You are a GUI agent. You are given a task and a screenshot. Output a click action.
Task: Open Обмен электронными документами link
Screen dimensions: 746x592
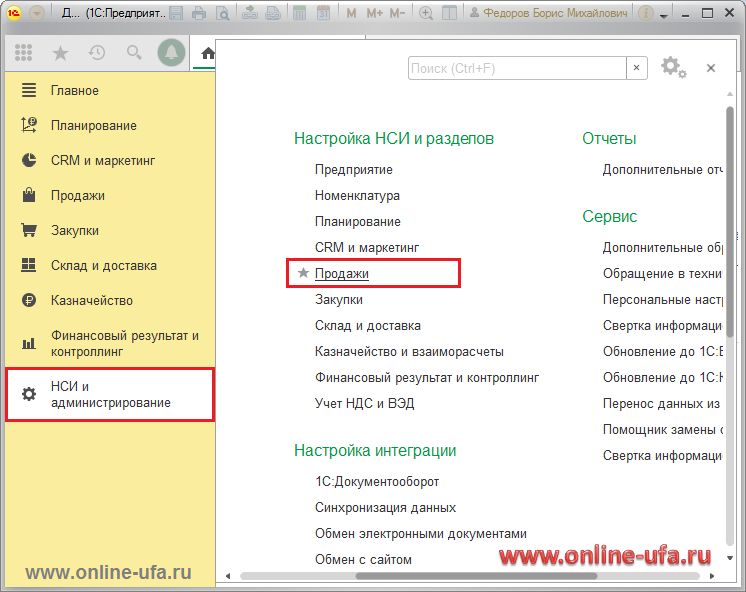pos(421,534)
